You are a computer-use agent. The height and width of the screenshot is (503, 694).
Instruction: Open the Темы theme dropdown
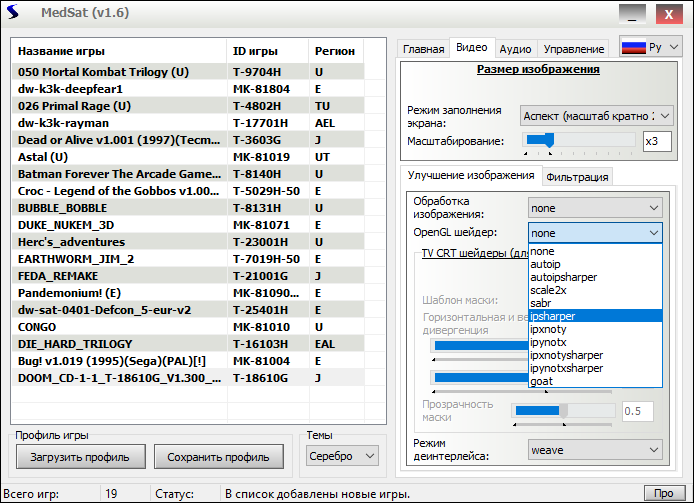342,456
